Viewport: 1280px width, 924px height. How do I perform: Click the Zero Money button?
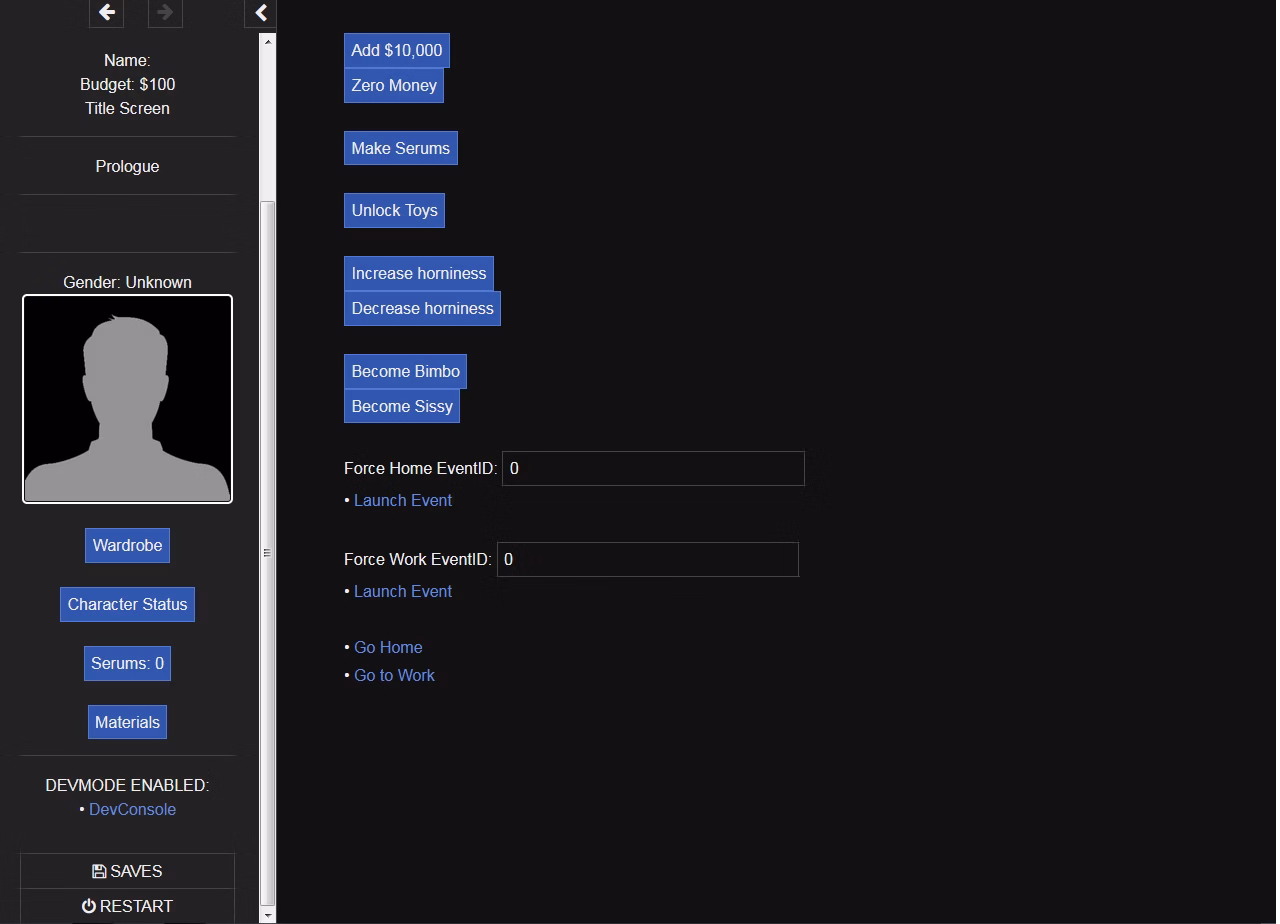(x=394, y=85)
